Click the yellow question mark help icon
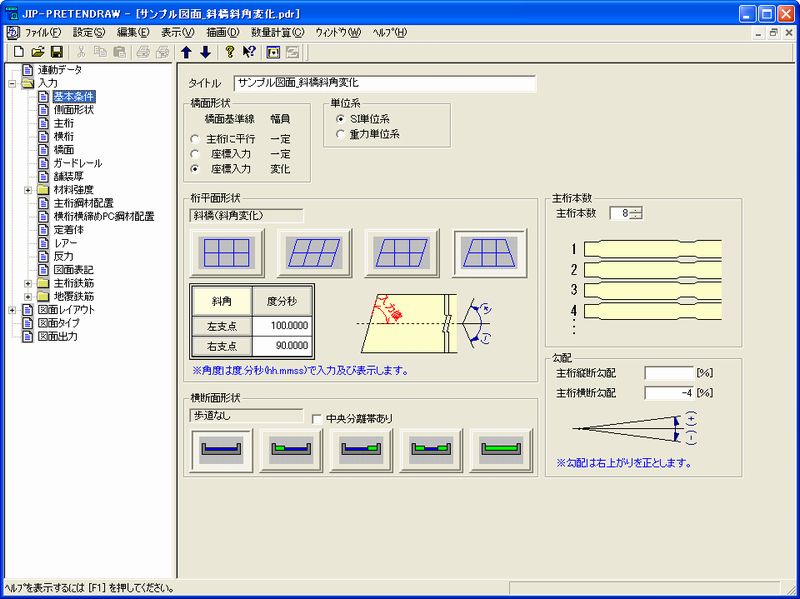 pyautogui.click(x=229, y=52)
